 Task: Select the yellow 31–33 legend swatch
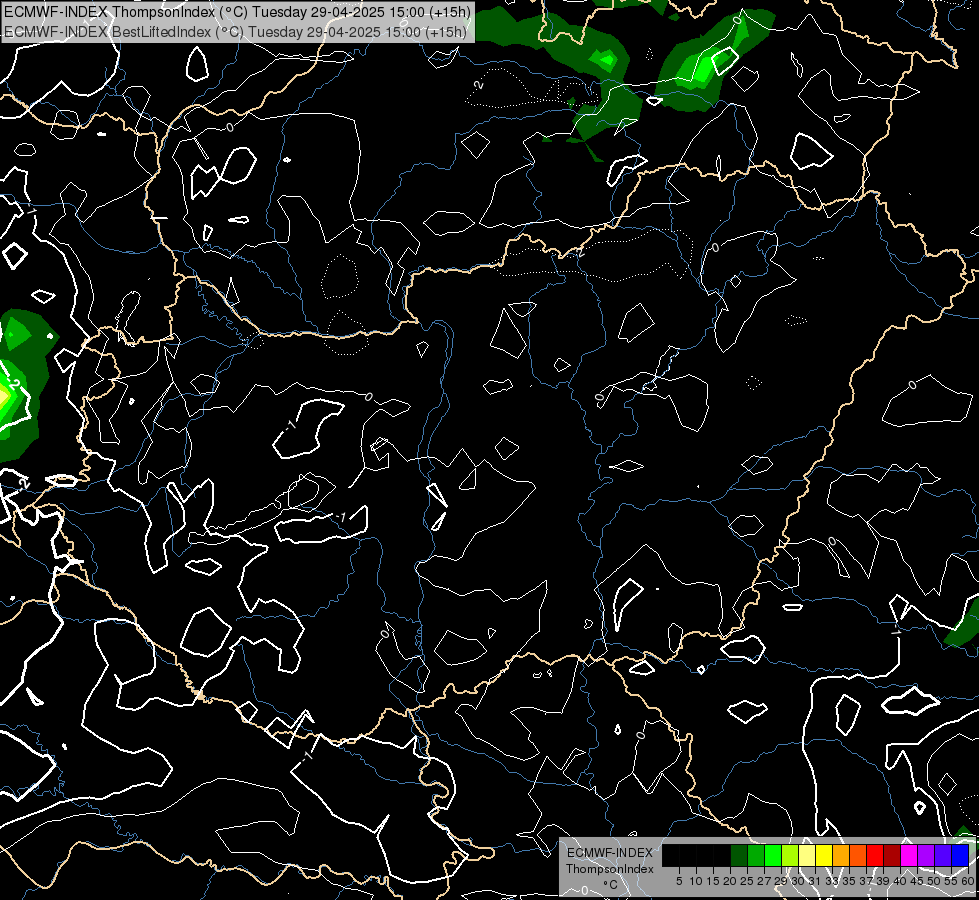pos(824,855)
